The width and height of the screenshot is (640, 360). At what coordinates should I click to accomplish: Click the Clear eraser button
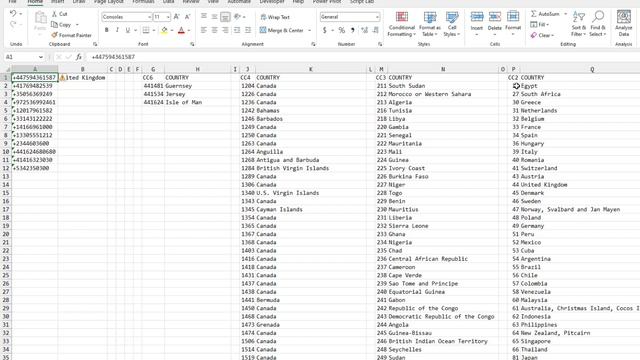542,36
